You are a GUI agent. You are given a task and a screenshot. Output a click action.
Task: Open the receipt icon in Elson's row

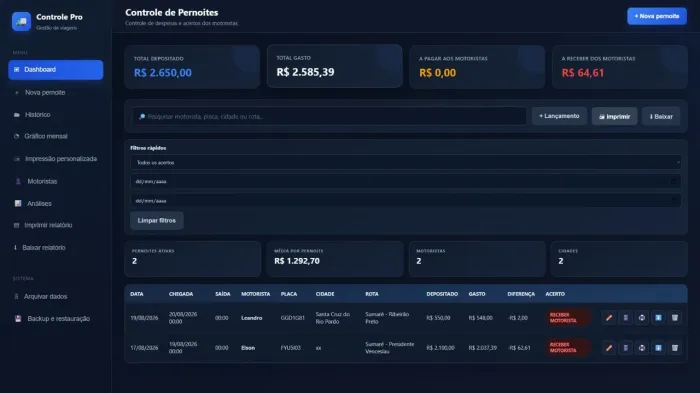click(x=625, y=347)
